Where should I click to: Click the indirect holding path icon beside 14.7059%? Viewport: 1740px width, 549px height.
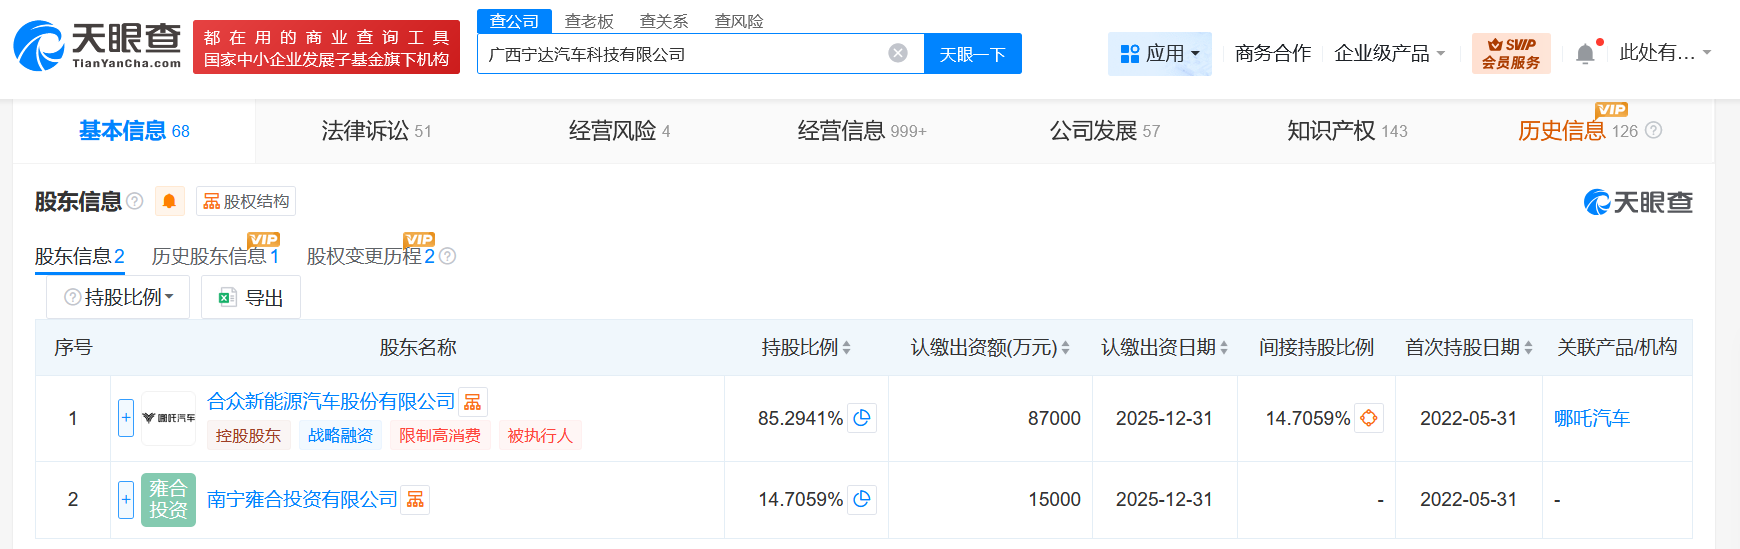tap(1369, 418)
